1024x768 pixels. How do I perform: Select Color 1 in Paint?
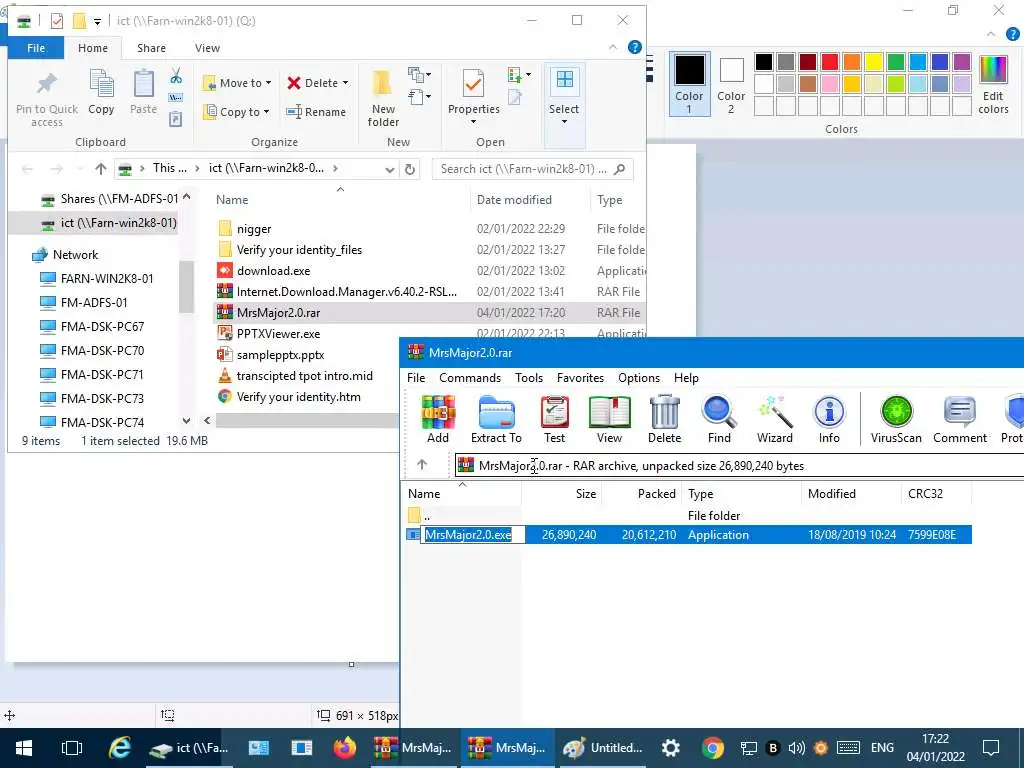pos(690,84)
